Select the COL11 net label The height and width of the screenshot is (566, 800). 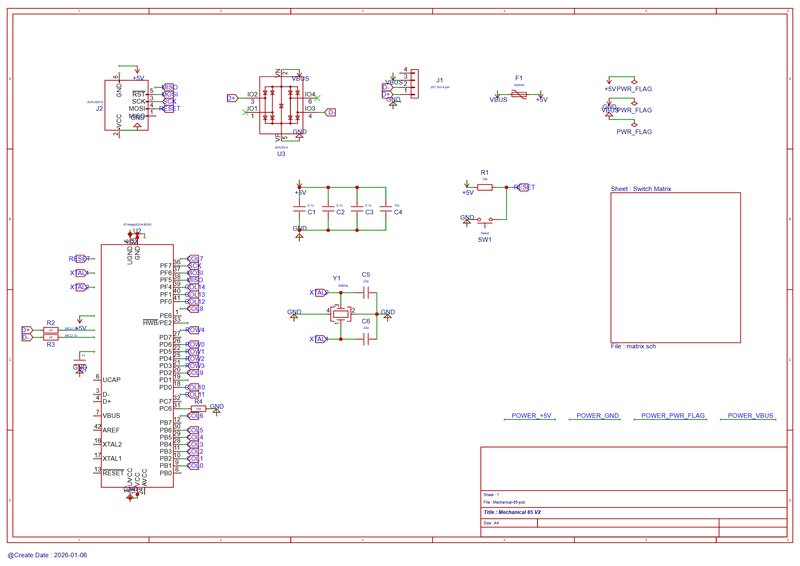pyautogui.click(x=194, y=395)
